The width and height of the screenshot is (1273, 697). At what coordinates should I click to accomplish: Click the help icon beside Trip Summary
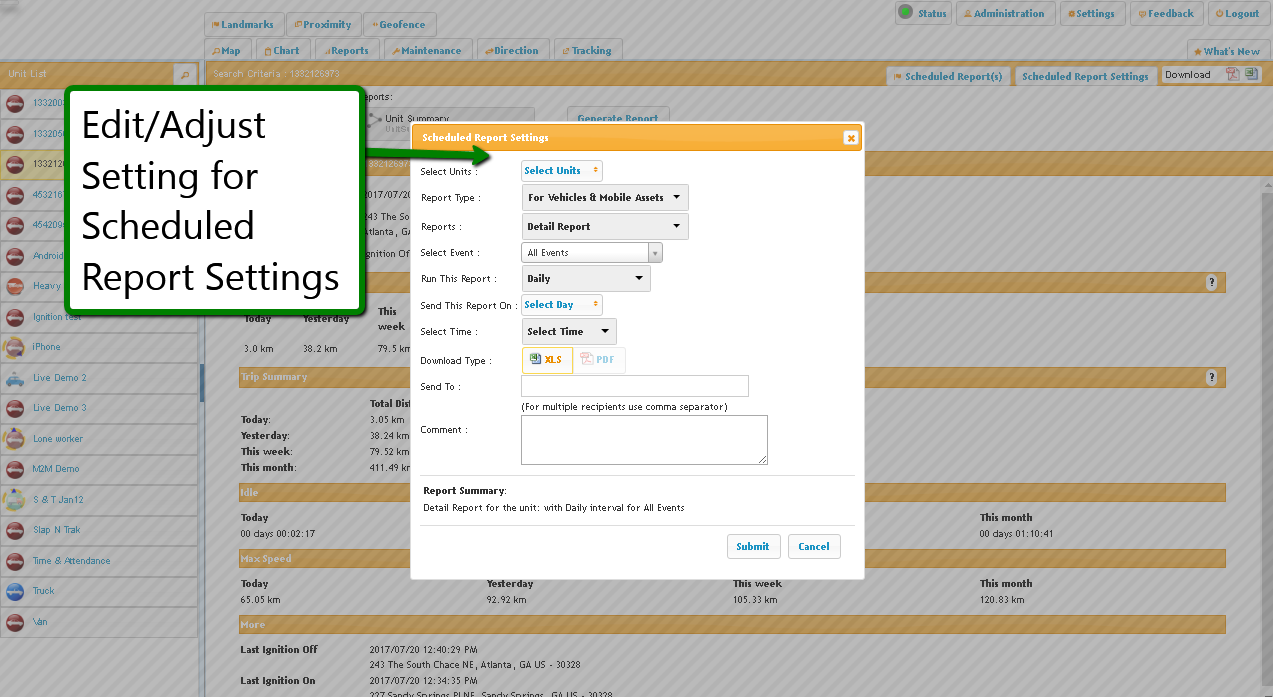[1211, 378]
